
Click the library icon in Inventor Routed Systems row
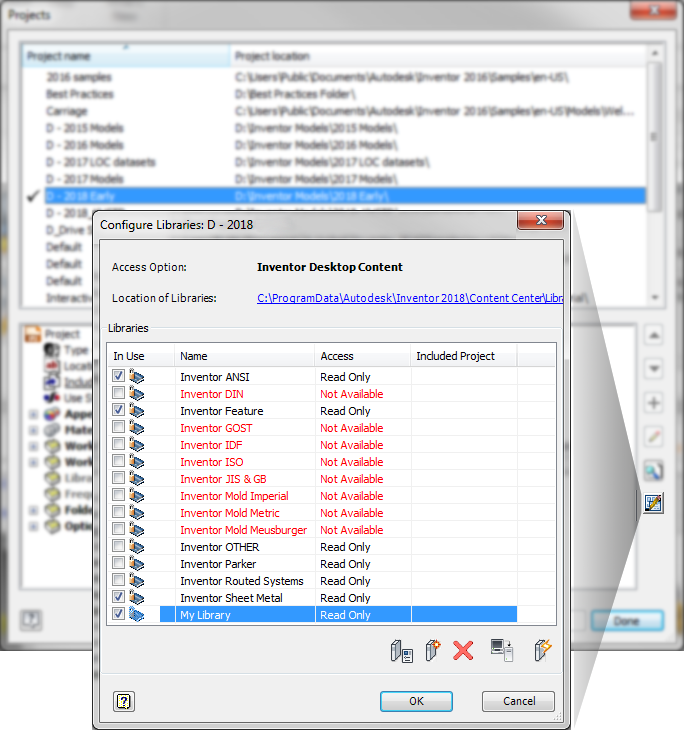click(x=137, y=581)
